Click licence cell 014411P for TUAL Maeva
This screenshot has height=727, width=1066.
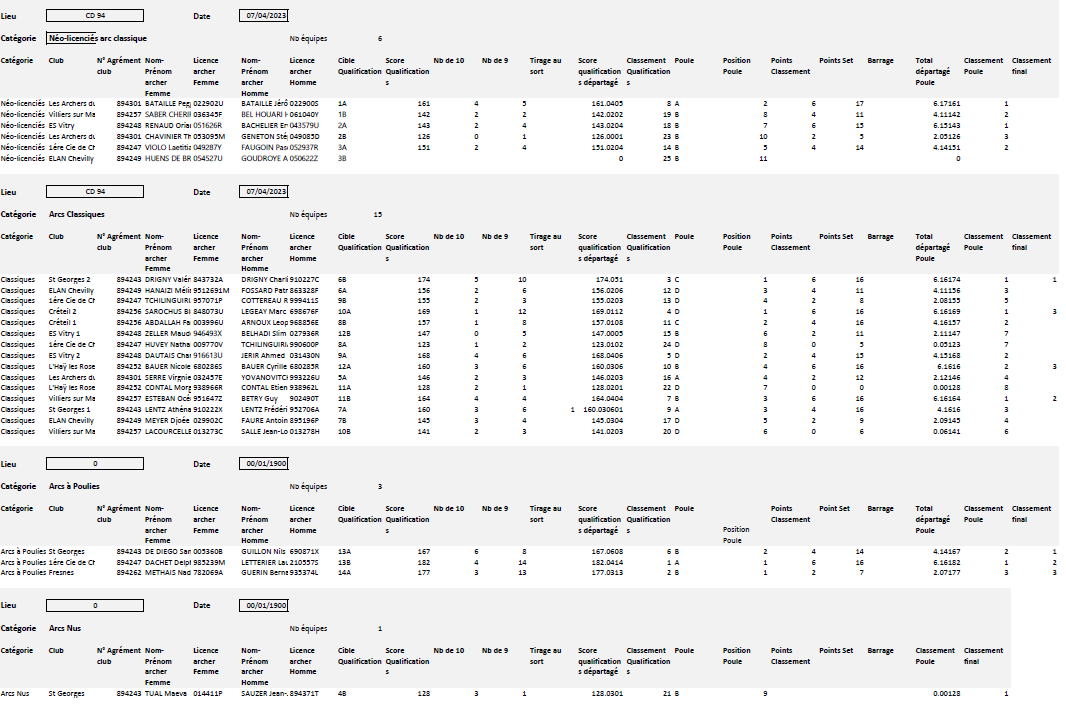pyautogui.click(x=208, y=693)
